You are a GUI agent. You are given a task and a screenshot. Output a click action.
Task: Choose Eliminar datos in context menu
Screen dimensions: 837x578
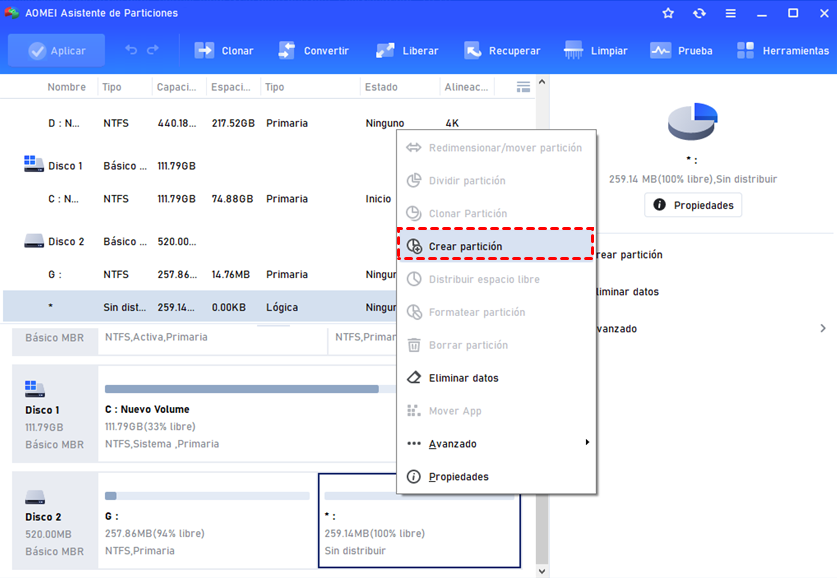click(496, 378)
